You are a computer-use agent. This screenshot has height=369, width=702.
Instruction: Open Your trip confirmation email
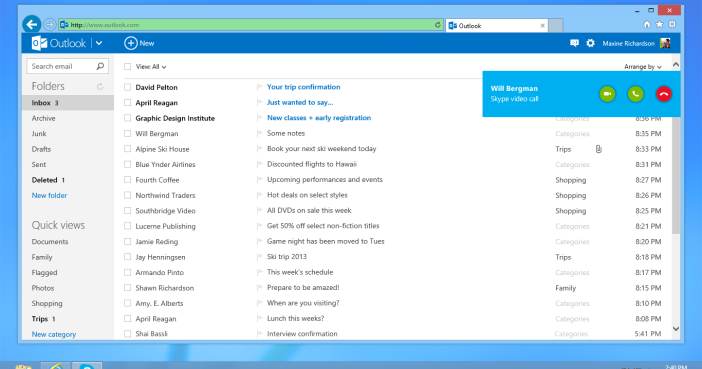click(x=304, y=87)
